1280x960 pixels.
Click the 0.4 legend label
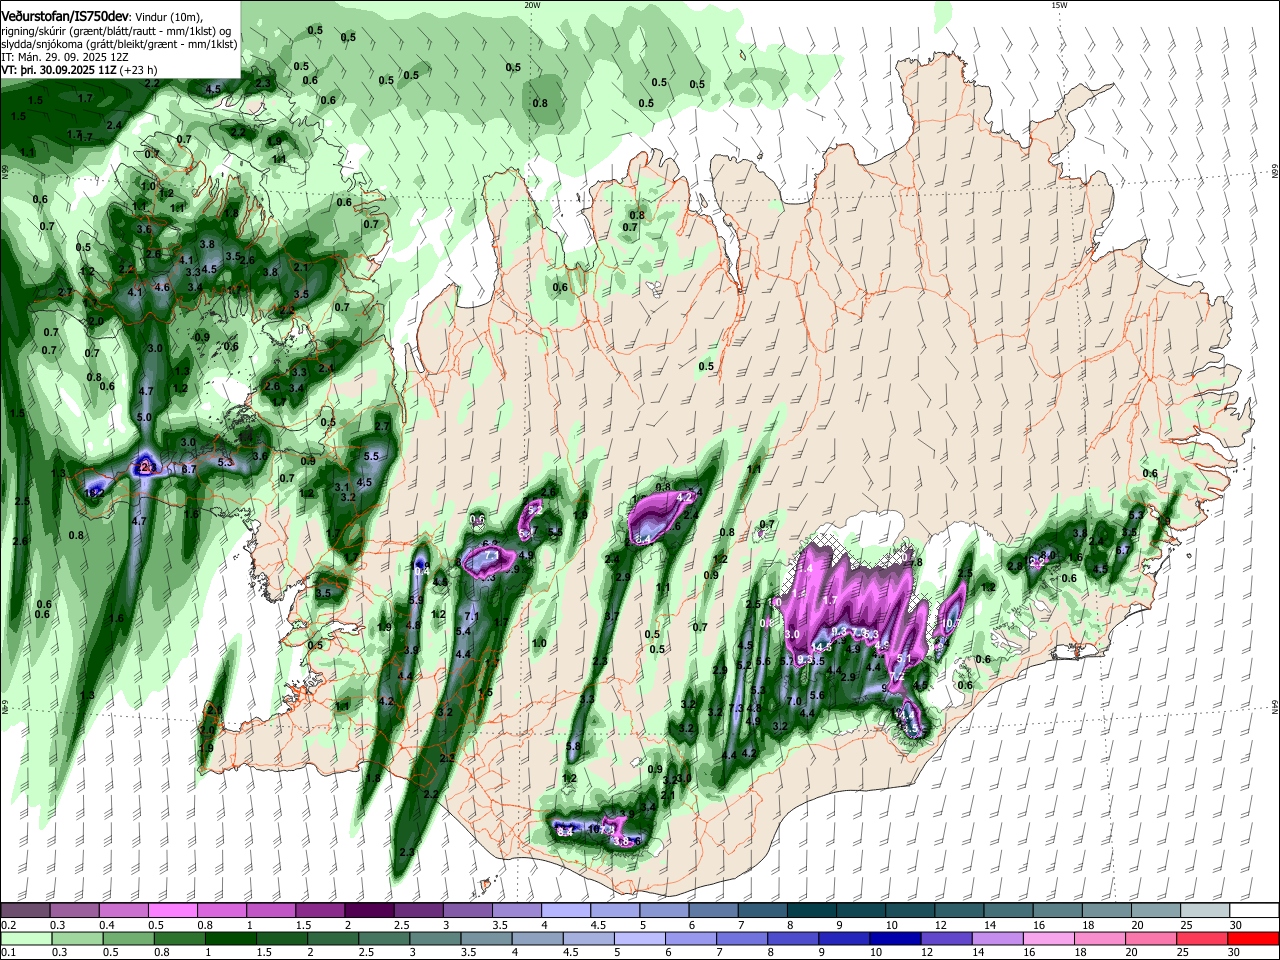click(106, 924)
